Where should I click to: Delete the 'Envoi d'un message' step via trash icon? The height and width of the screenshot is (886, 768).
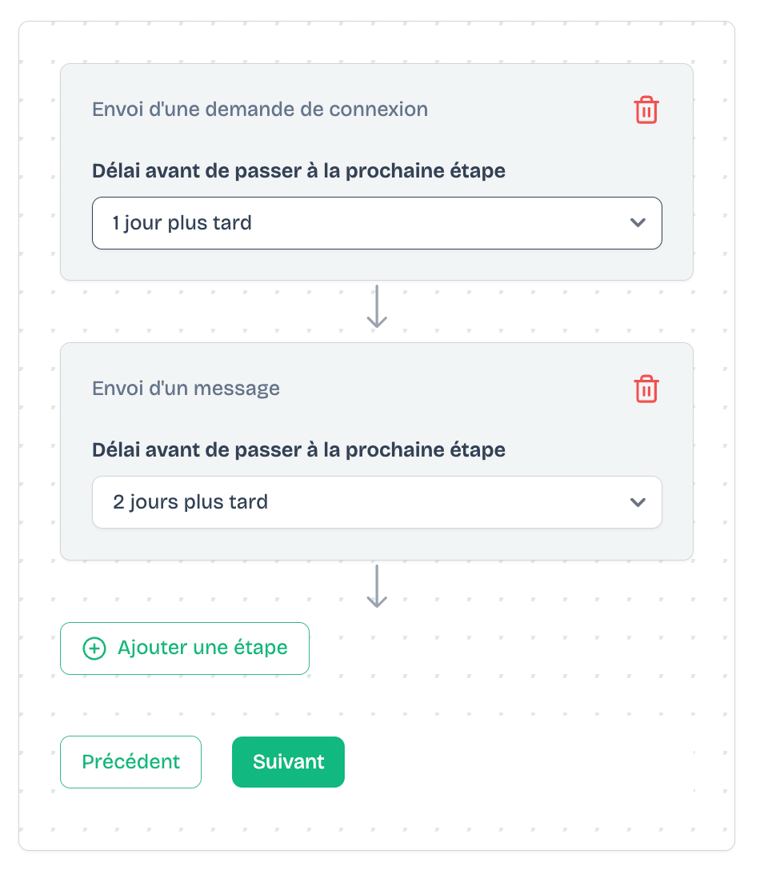click(646, 389)
